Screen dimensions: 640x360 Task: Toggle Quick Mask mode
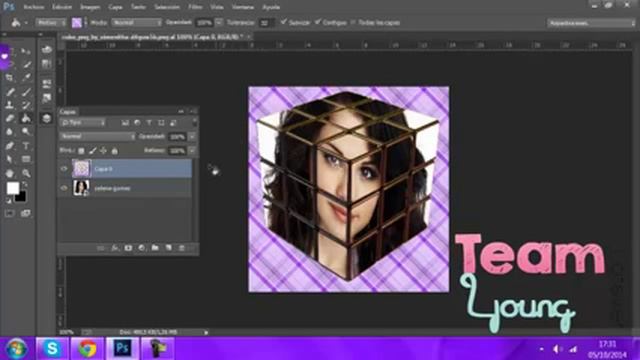click(x=10, y=213)
